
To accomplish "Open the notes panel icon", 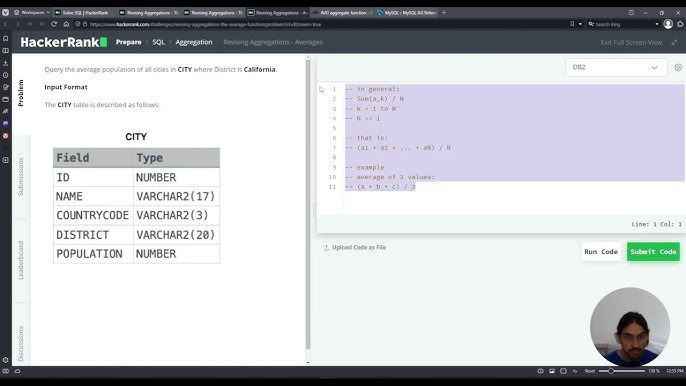I will (x=6, y=87).
